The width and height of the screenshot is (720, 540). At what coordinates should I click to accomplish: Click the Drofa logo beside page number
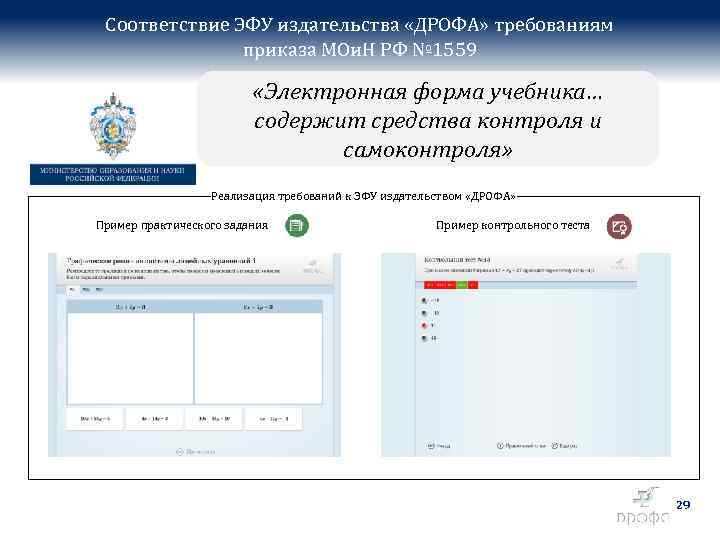coord(643,507)
